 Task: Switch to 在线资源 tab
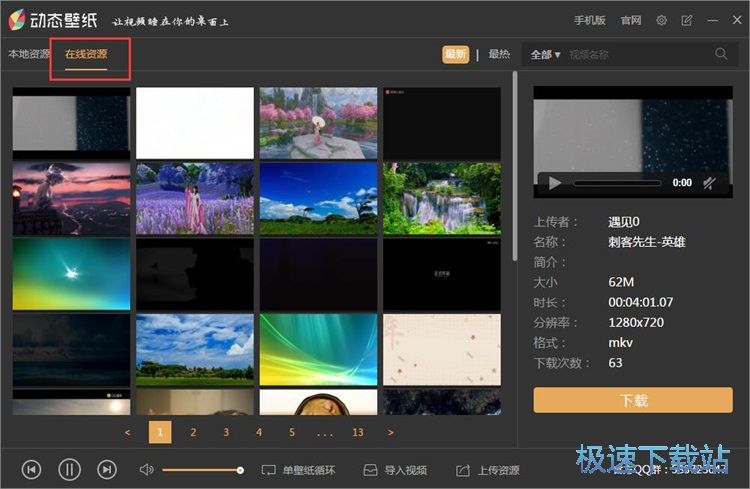pos(86,54)
